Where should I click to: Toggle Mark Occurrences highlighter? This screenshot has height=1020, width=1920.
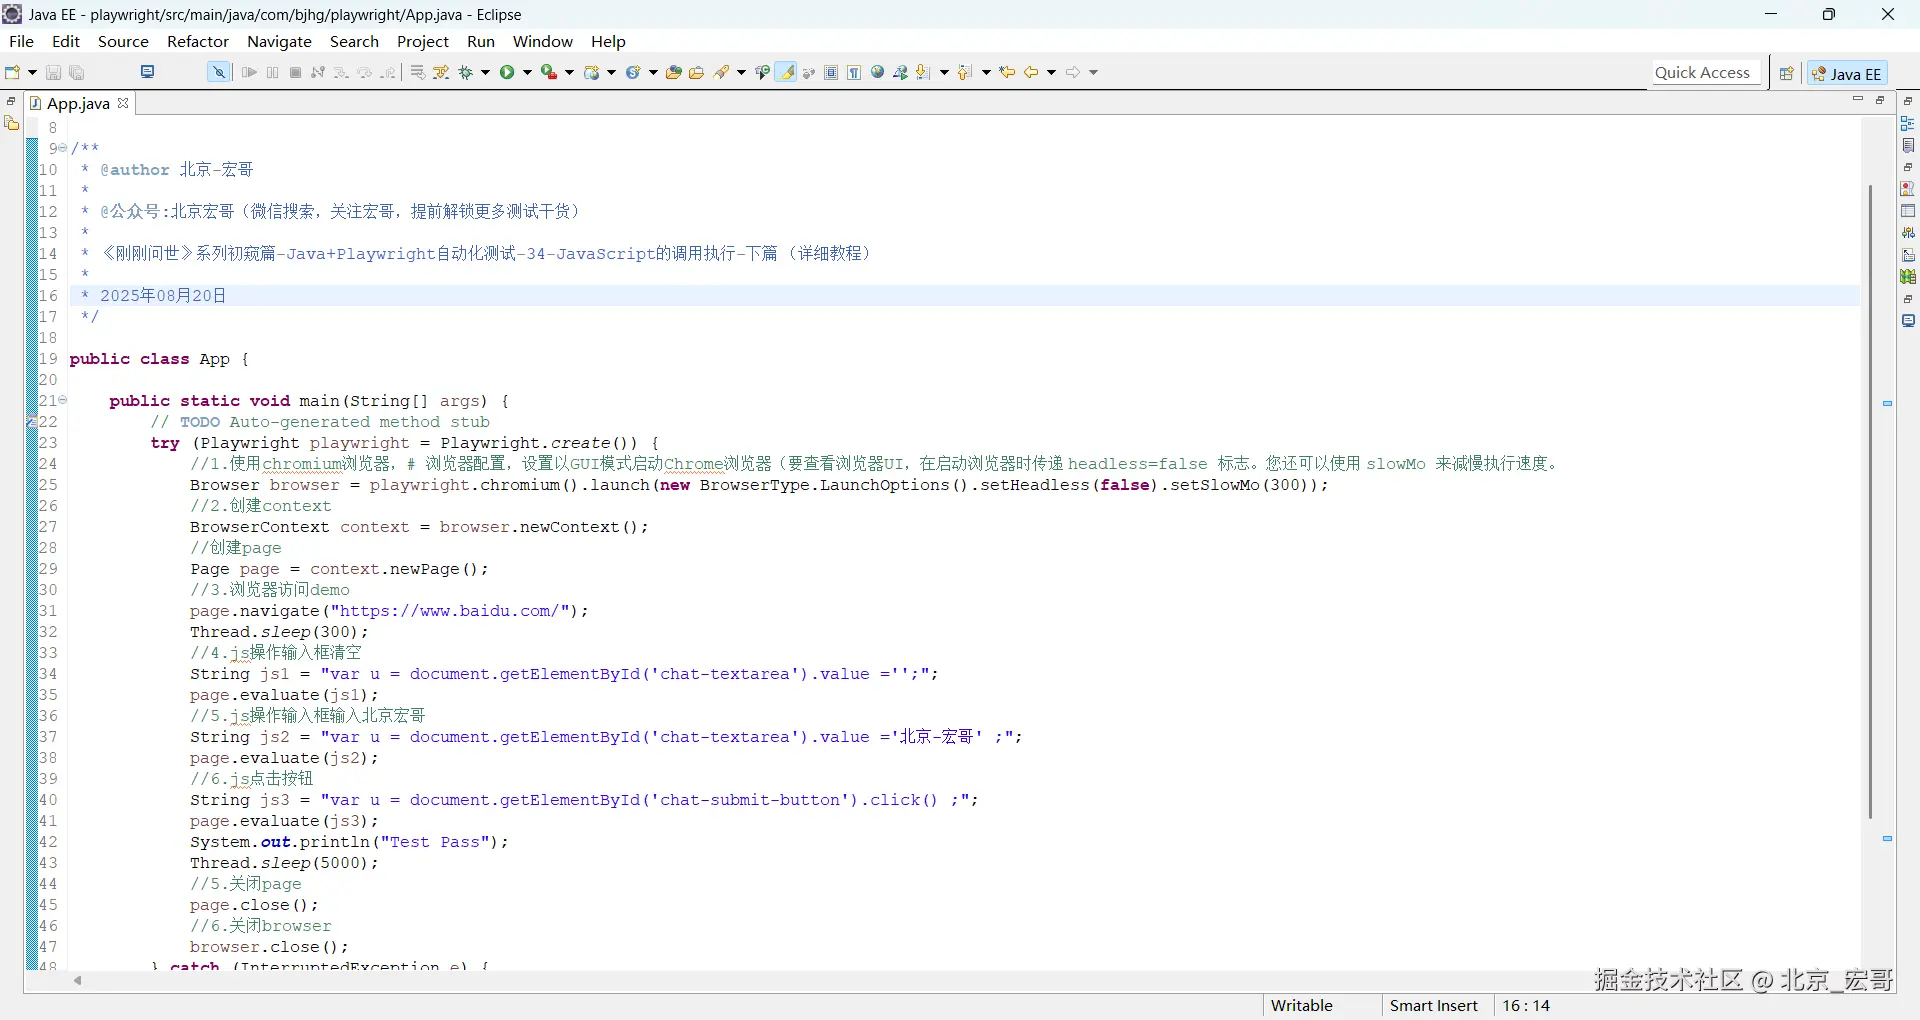tap(787, 72)
